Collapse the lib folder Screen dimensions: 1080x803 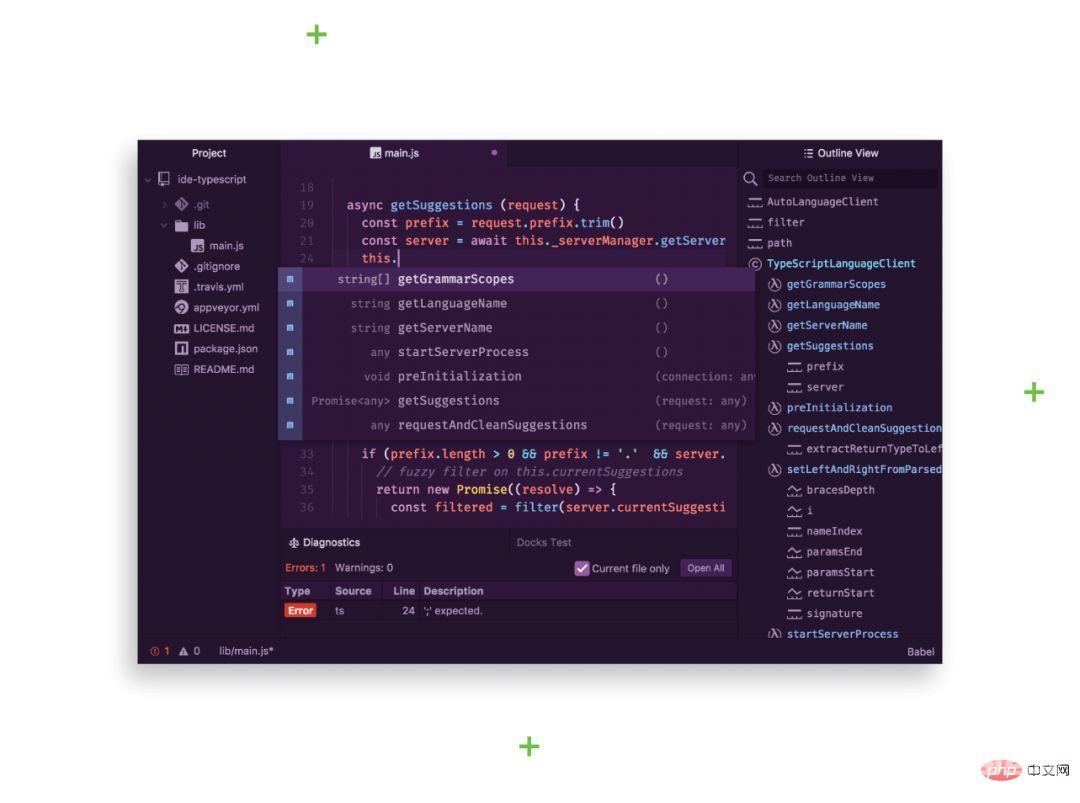pyautogui.click(x=164, y=225)
